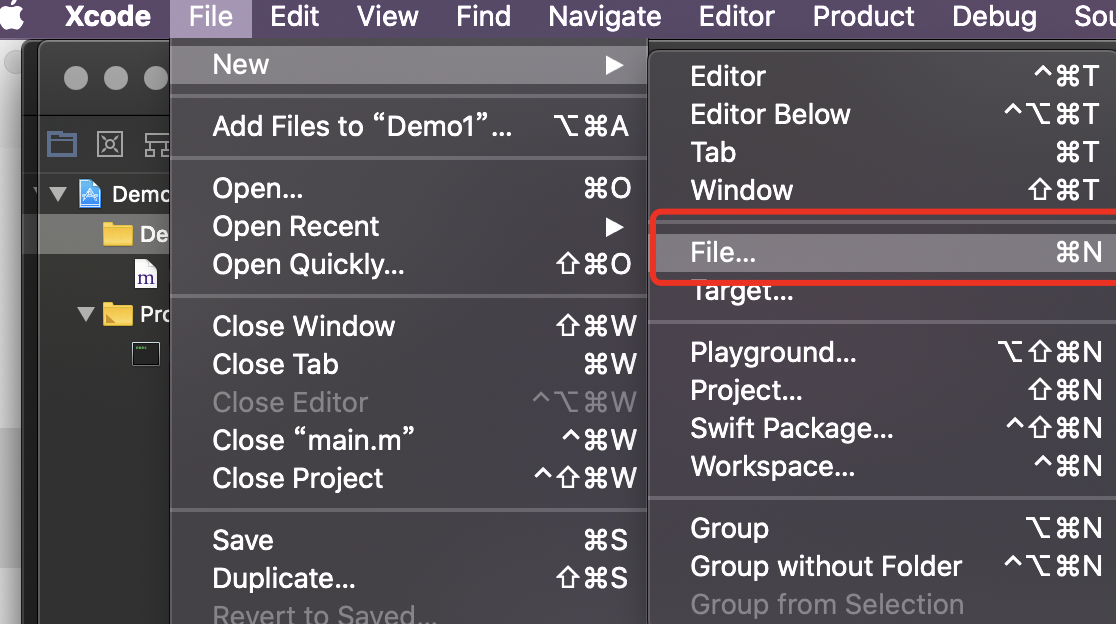Expand the Open Recent submenu arrow
The image size is (1116, 624).
614,227
